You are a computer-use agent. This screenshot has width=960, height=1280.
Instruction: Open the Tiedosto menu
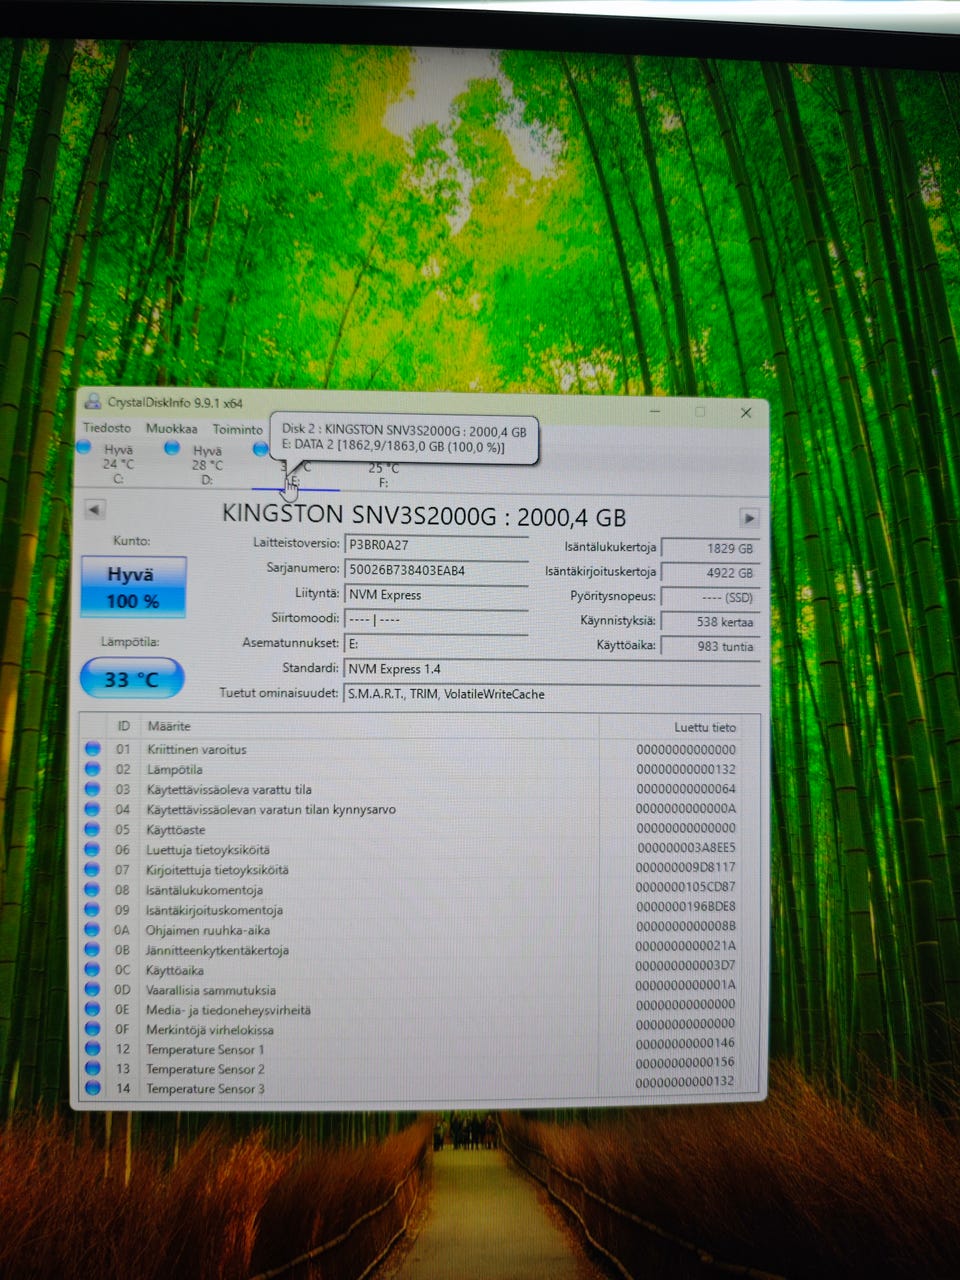[107, 428]
